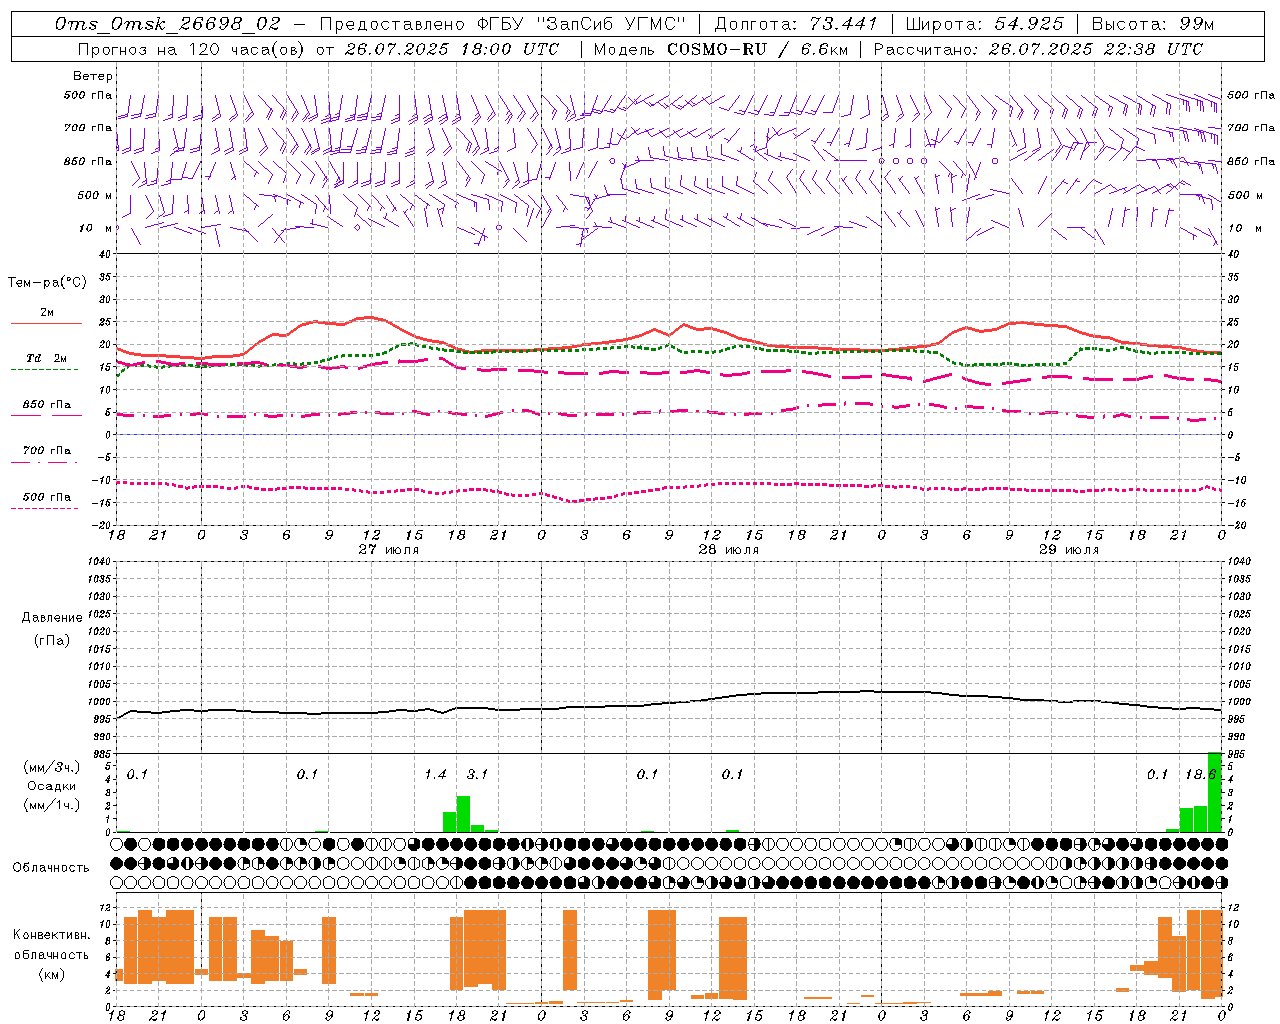Click the (мм/1ч.) unit label
Screen dimensions: 1280x1024
(x=52, y=805)
